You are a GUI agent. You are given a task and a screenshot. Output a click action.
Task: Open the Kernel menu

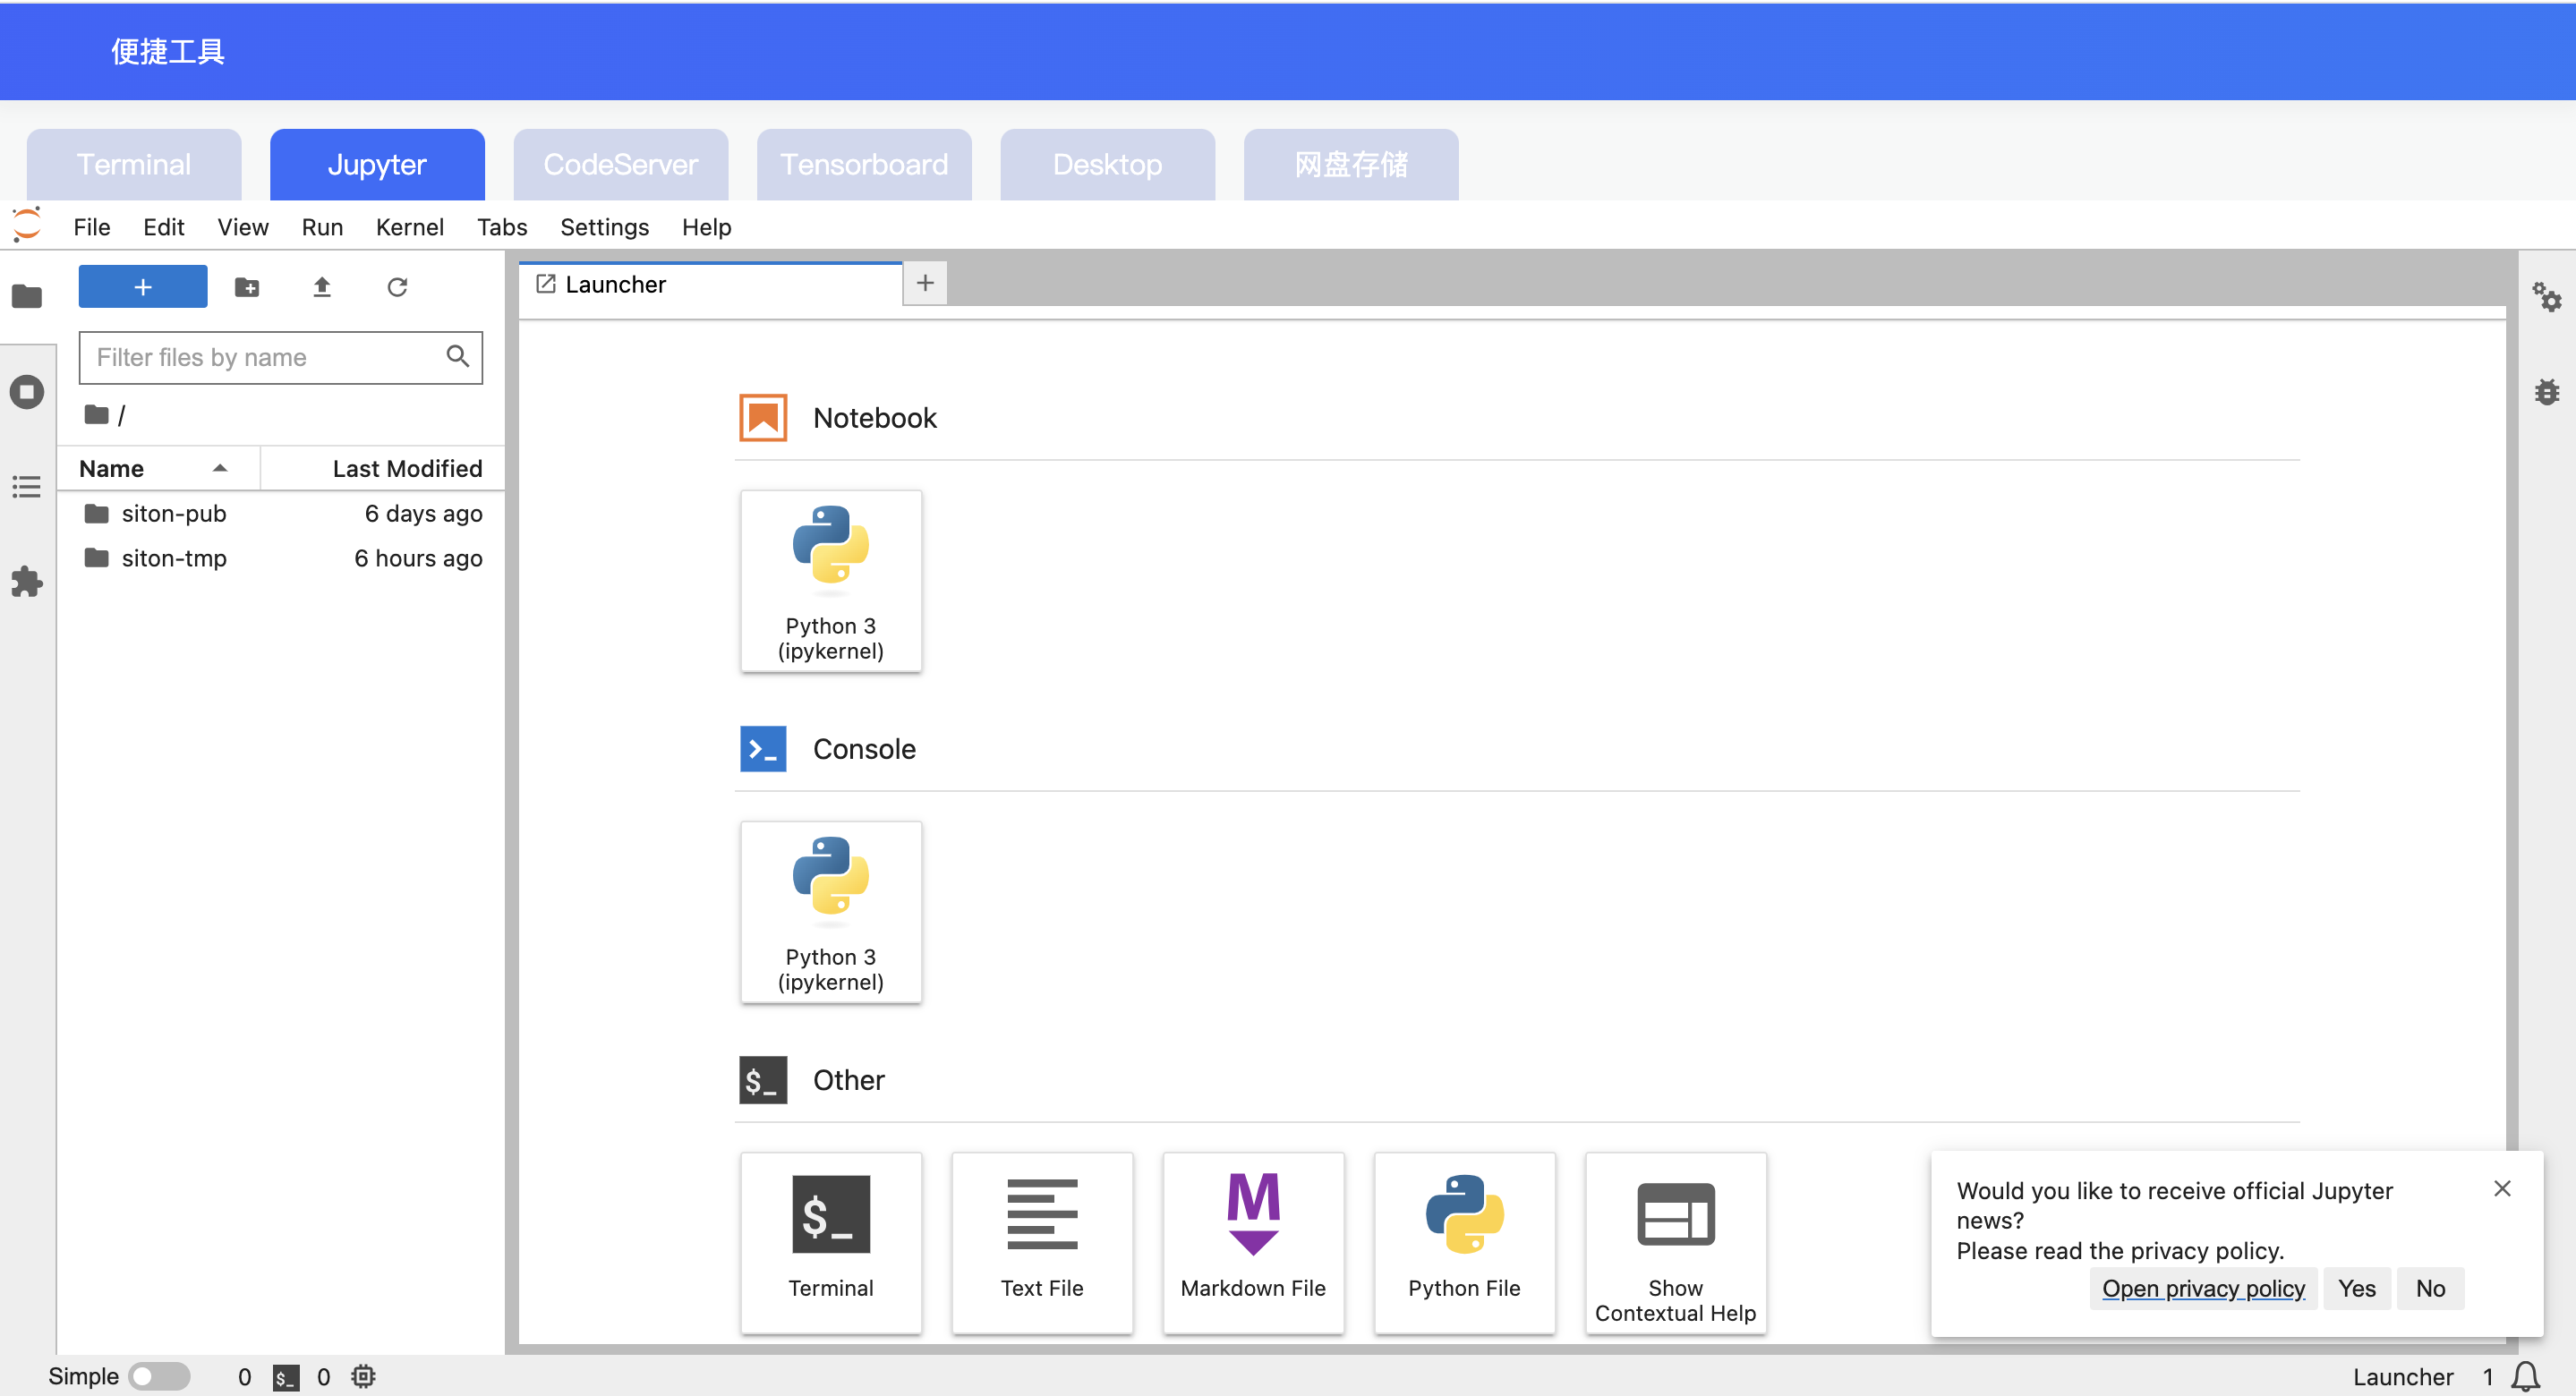[410, 227]
